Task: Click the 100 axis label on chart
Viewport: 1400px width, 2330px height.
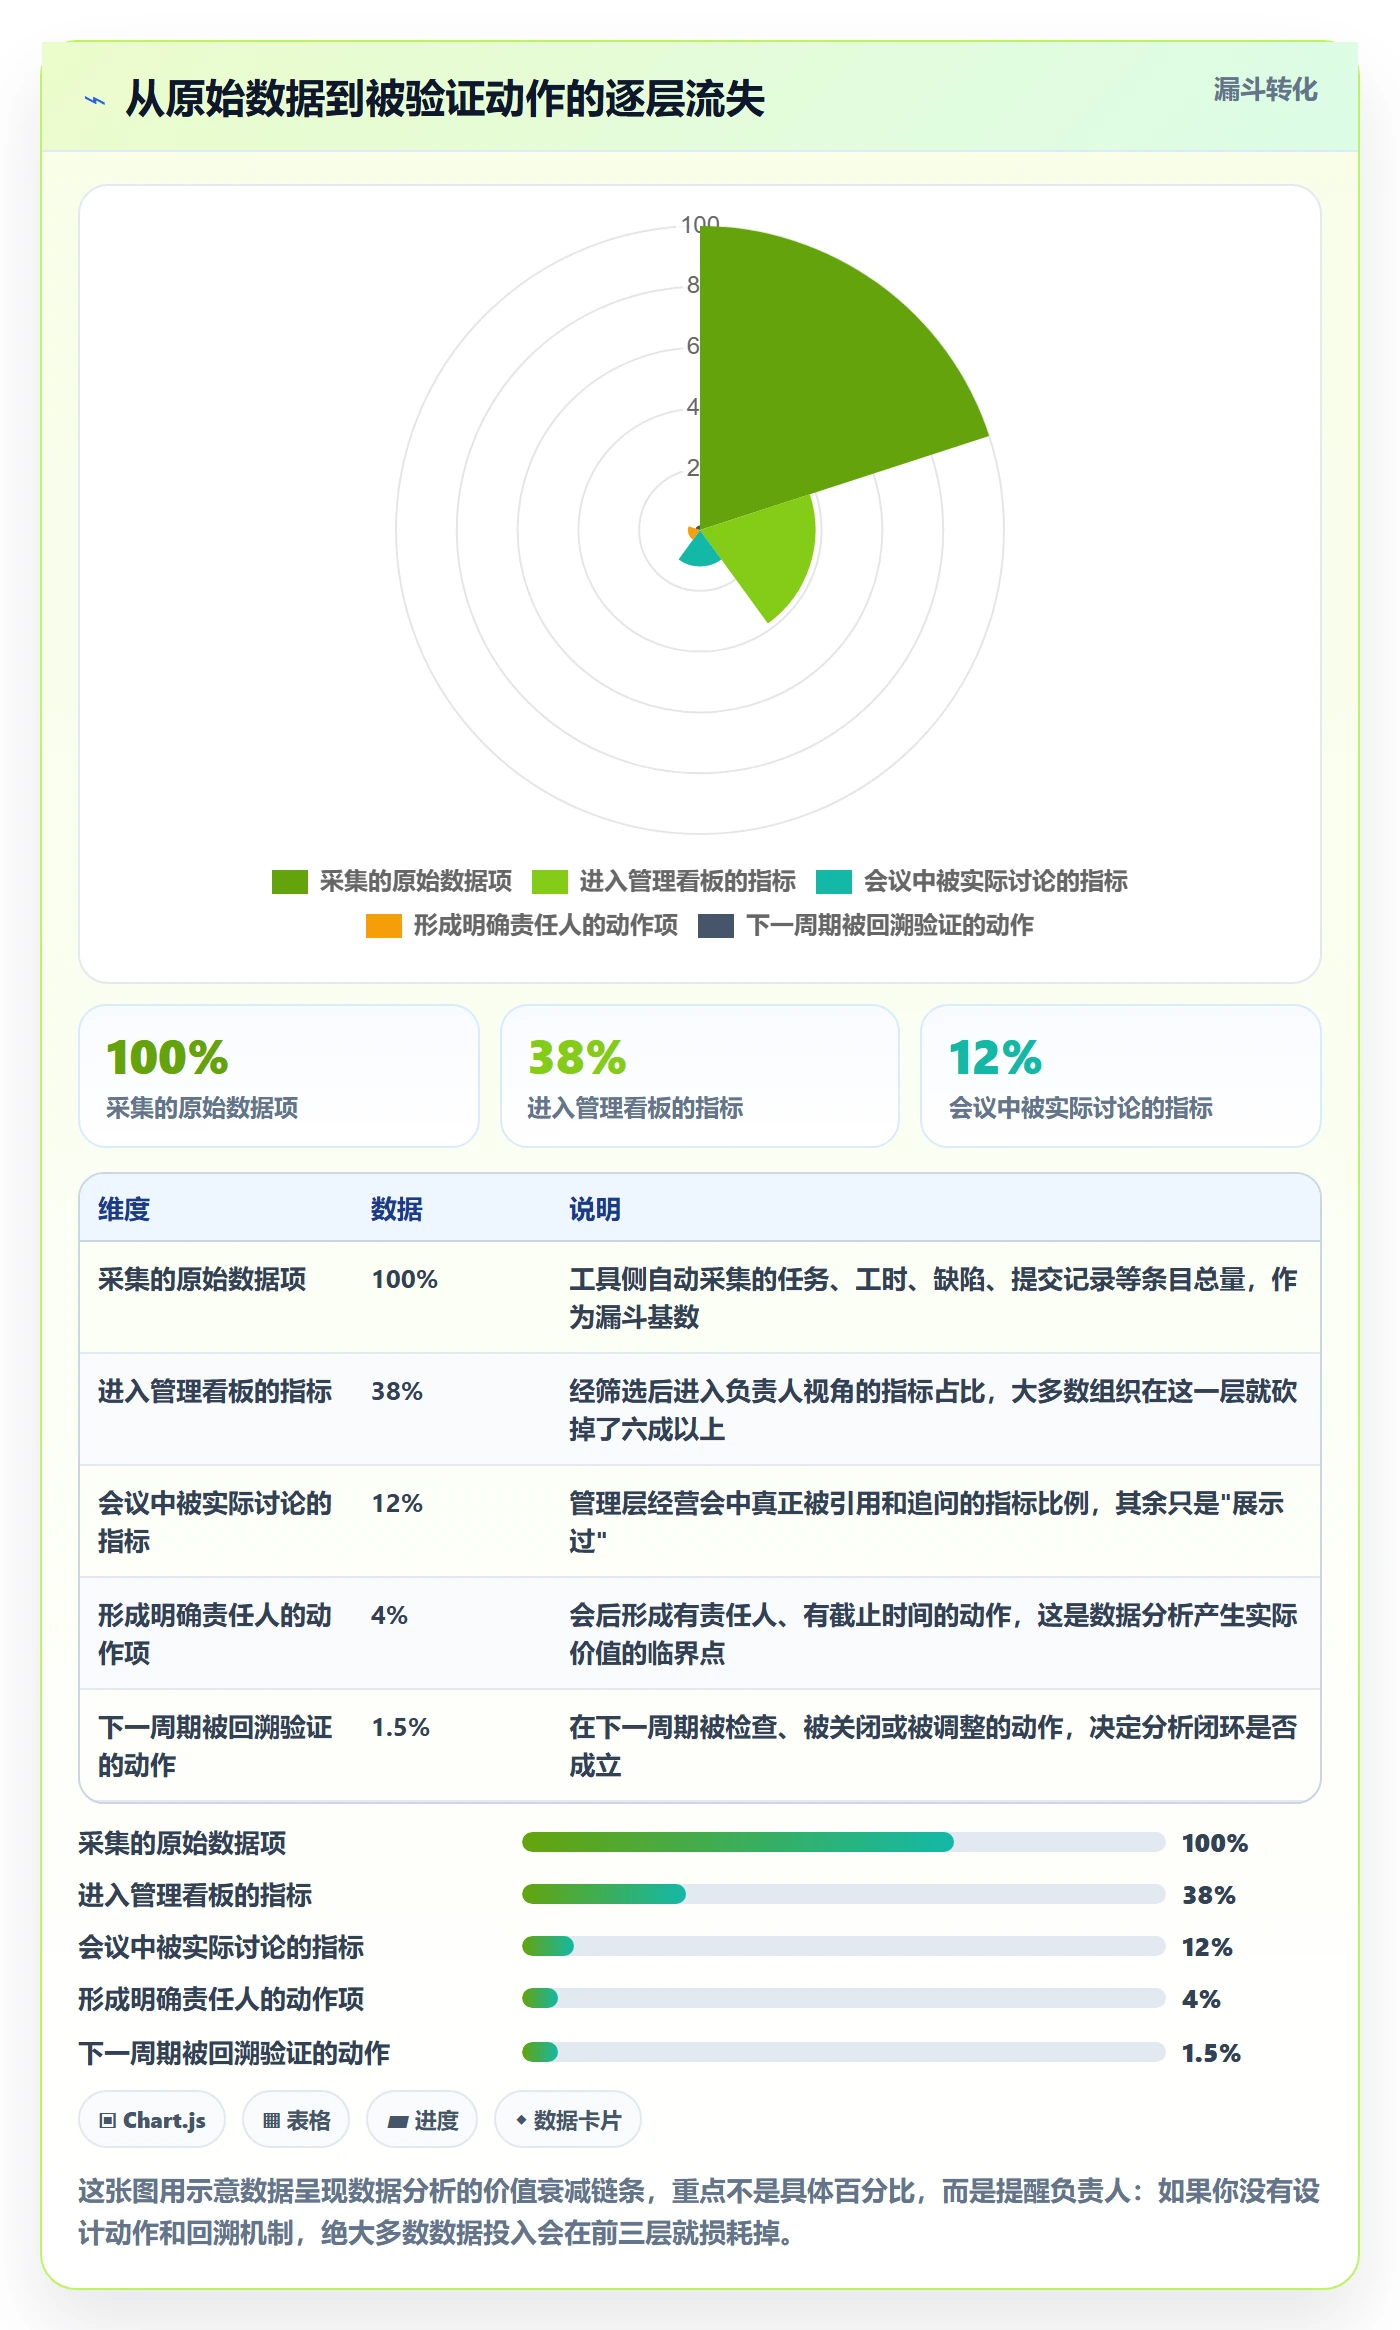Action: coord(700,224)
